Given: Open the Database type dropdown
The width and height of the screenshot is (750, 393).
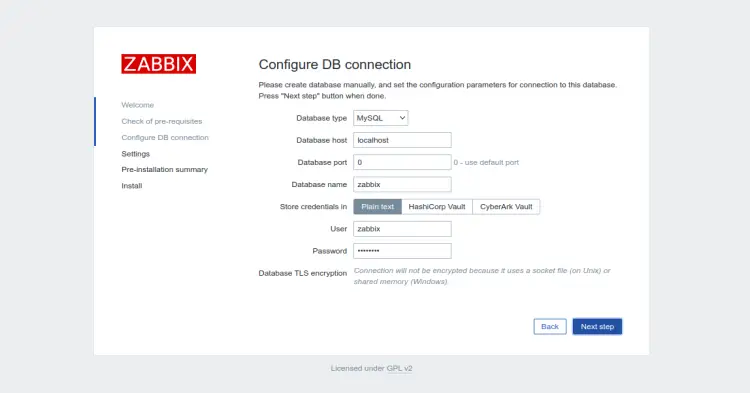Looking at the screenshot, I should 380,118.
